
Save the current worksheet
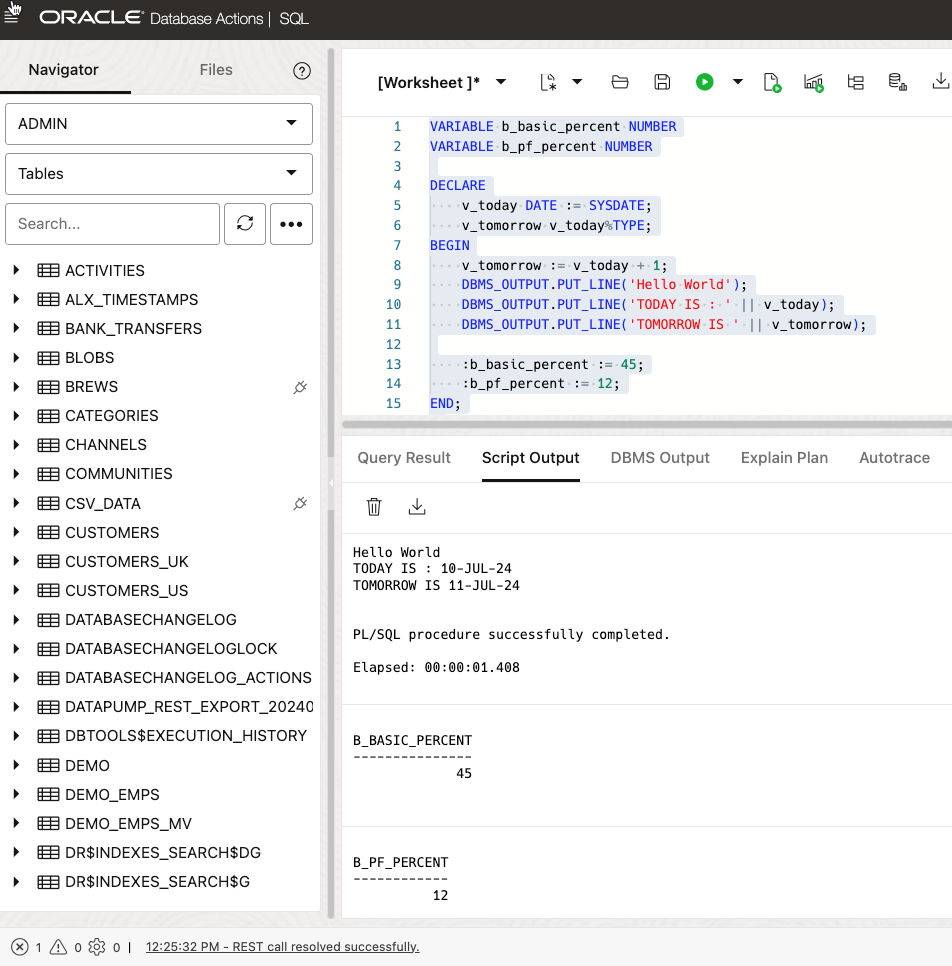[x=662, y=82]
